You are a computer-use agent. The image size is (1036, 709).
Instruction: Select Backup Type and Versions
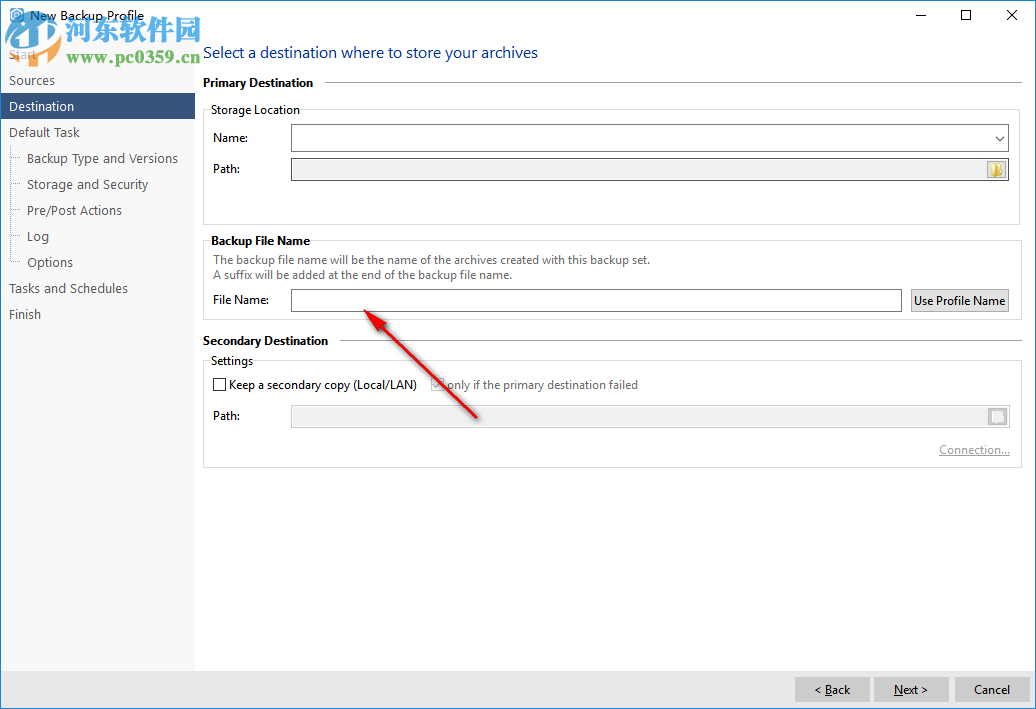pos(102,159)
